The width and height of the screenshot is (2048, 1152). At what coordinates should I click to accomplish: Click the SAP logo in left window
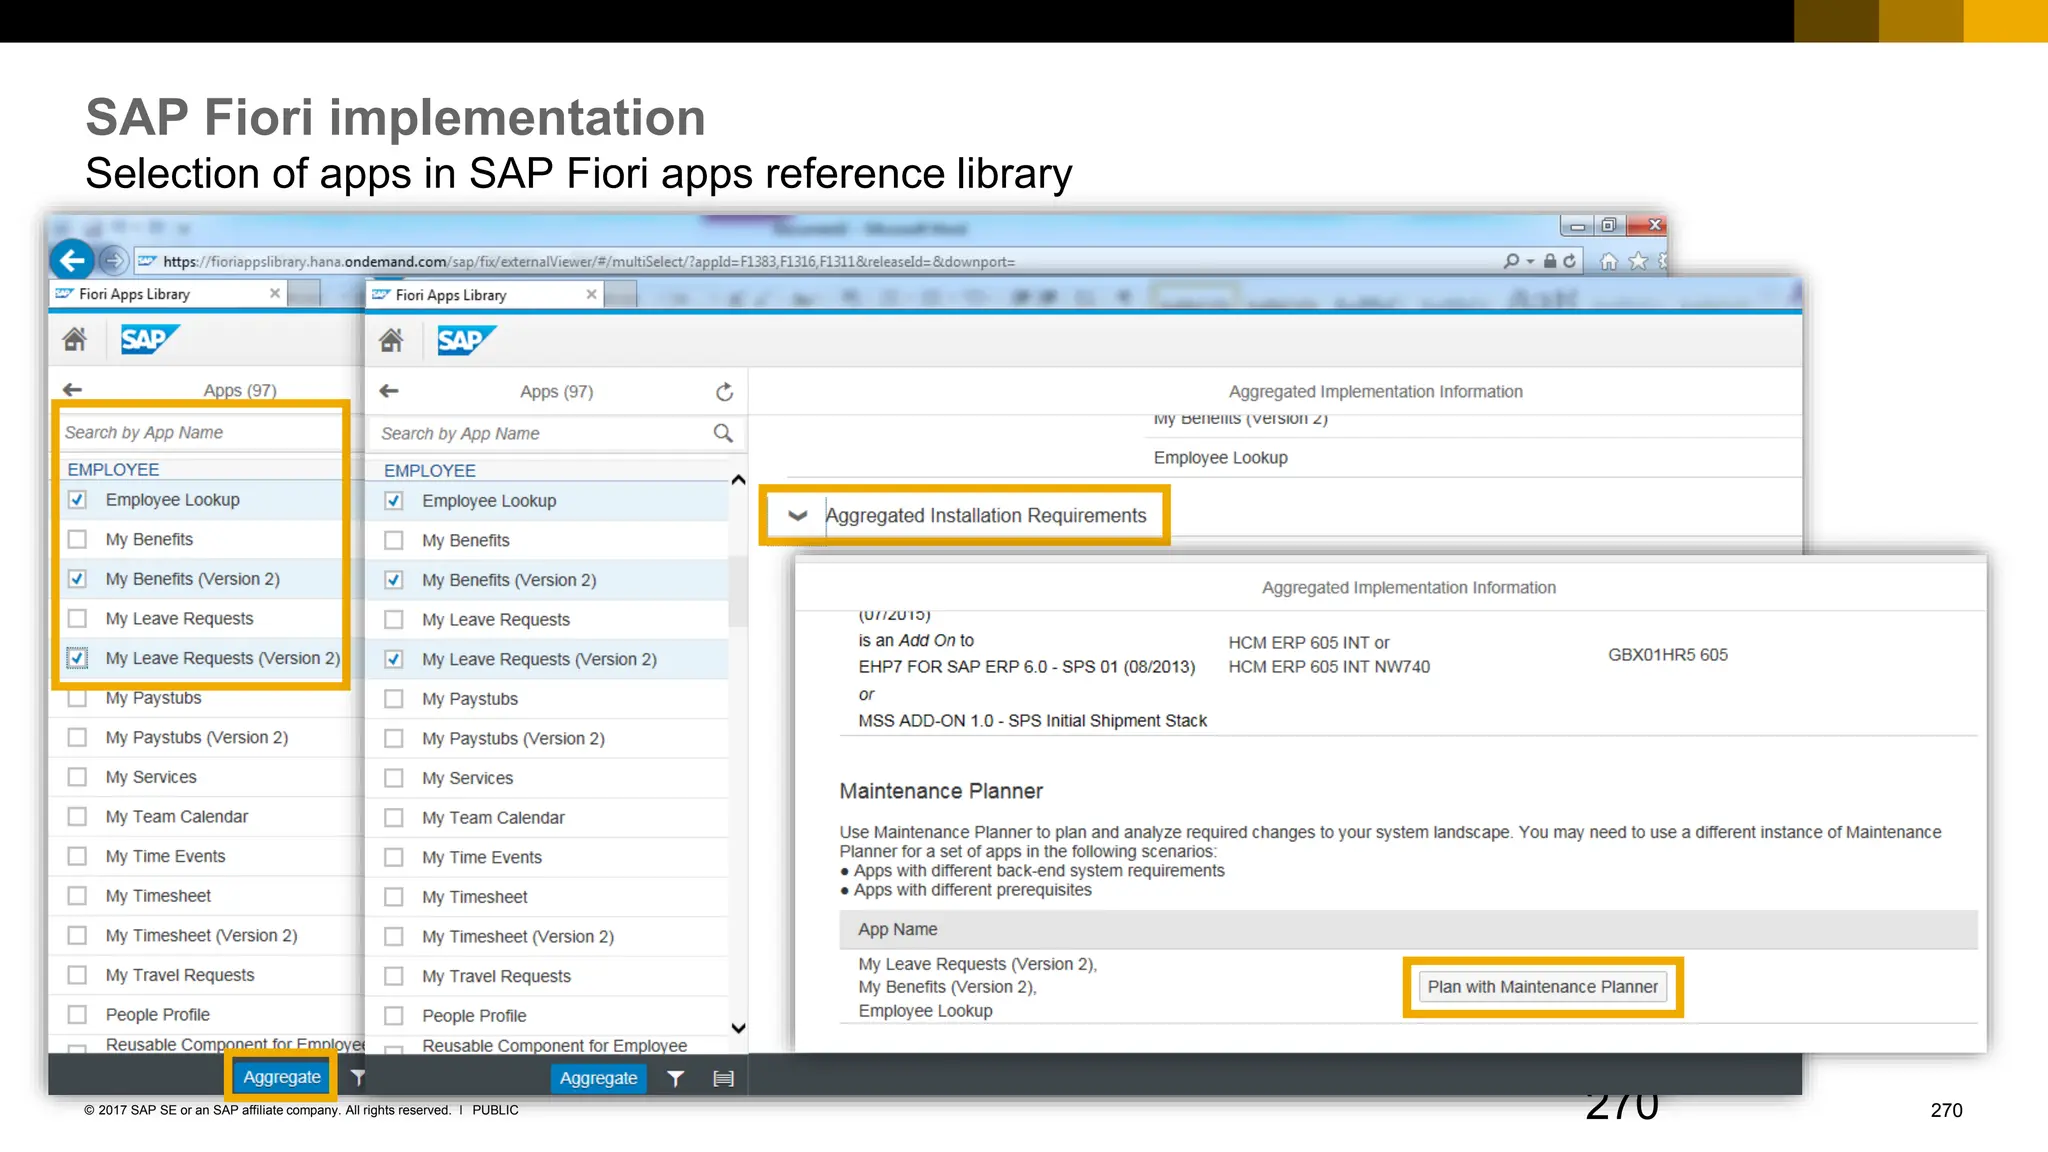(150, 340)
